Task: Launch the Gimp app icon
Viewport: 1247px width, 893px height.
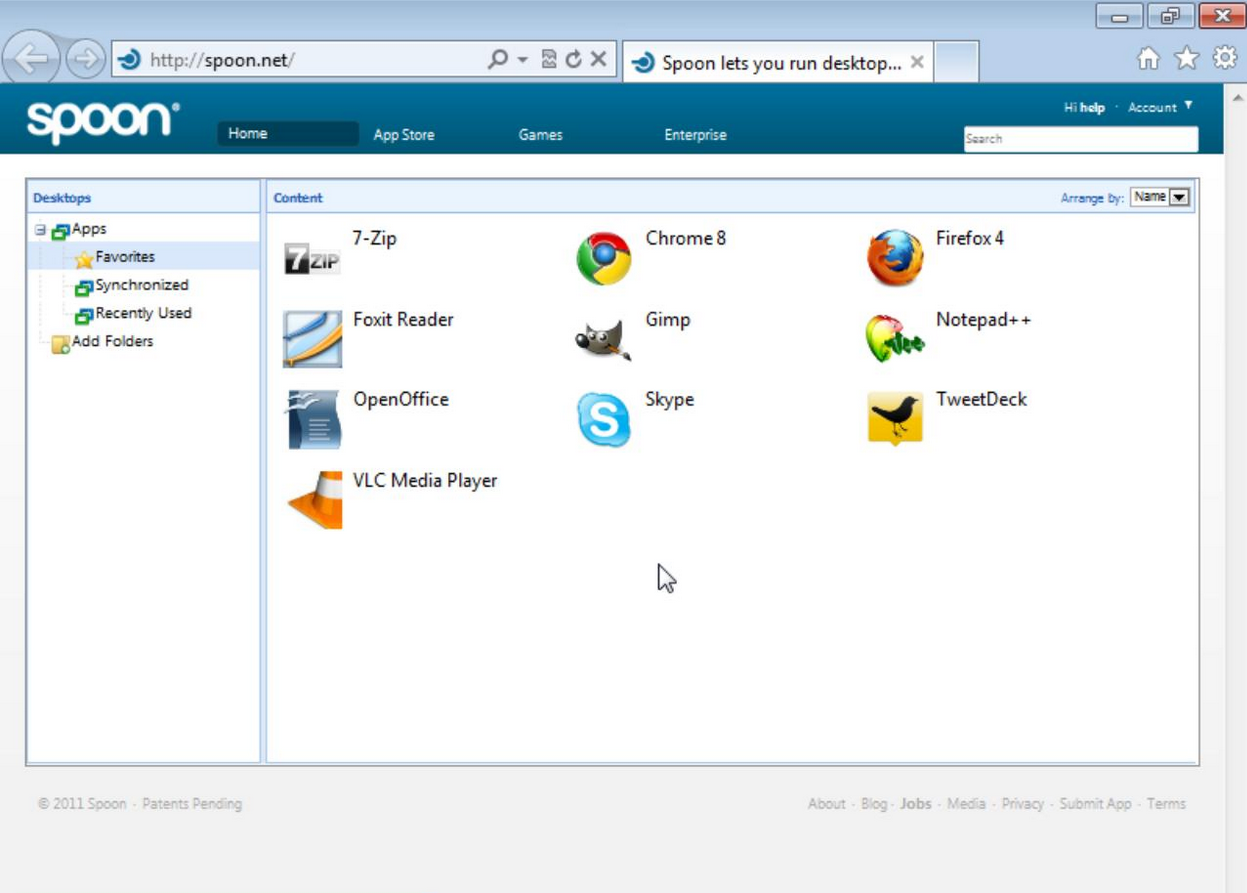Action: click(x=604, y=340)
